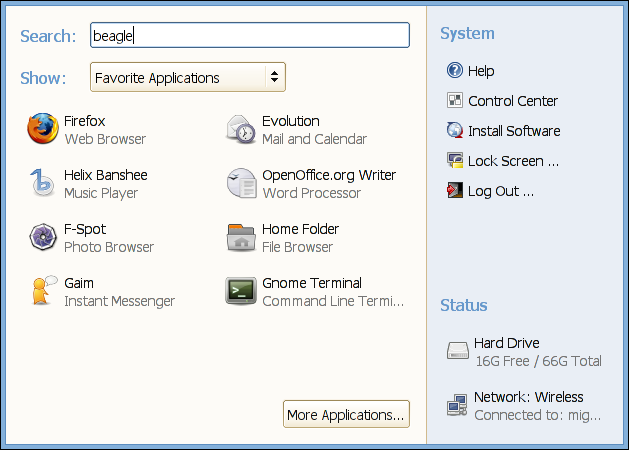Open the Show Favorite Applications dropdown
The height and width of the screenshot is (450, 629).
(x=188, y=77)
